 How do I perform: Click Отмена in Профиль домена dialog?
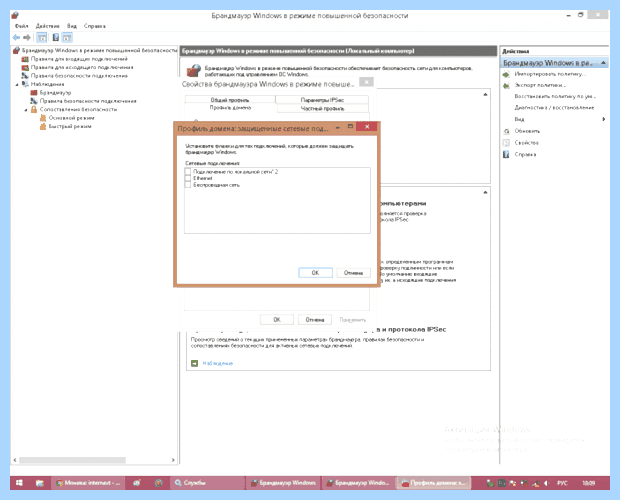(353, 273)
